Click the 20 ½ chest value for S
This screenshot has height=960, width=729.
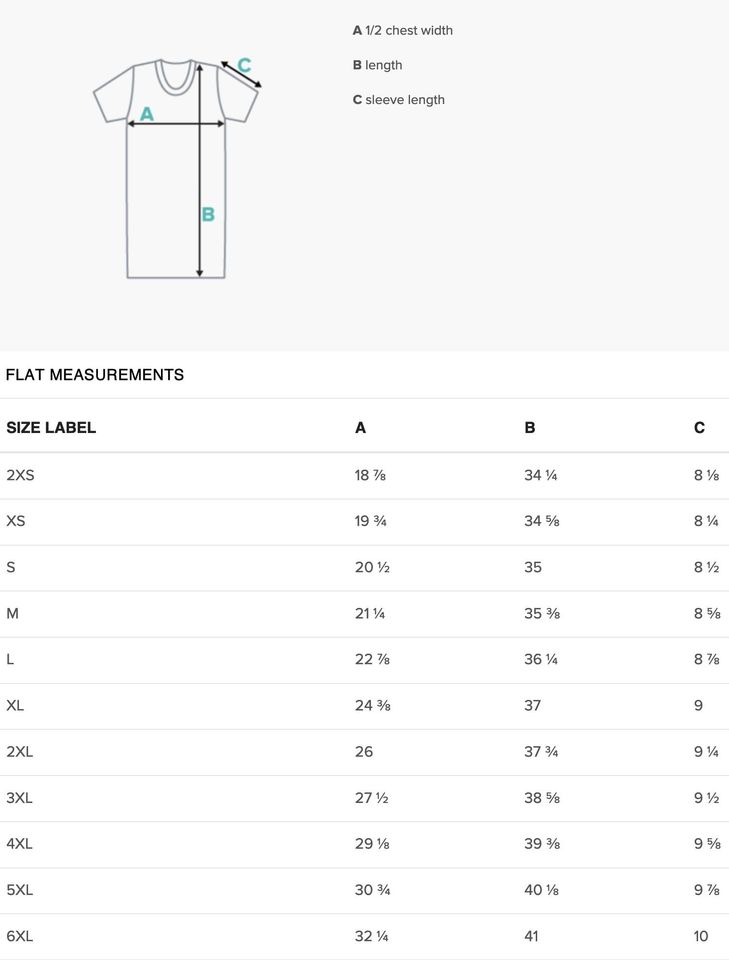tap(372, 567)
